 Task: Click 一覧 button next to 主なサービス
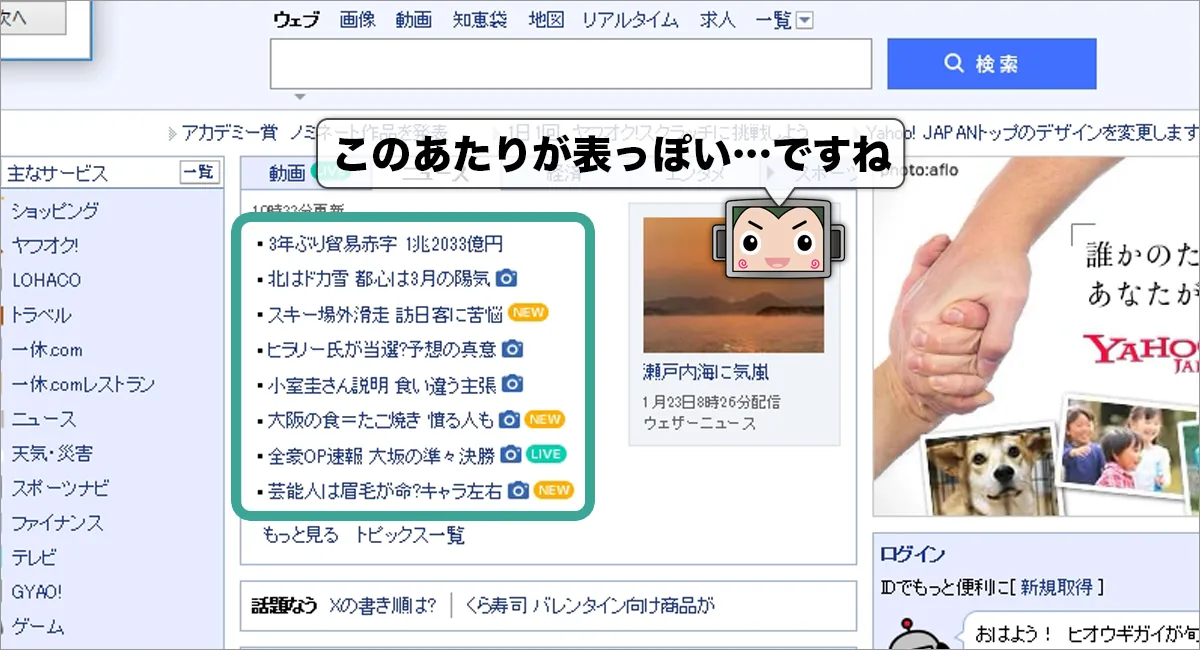[199, 172]
